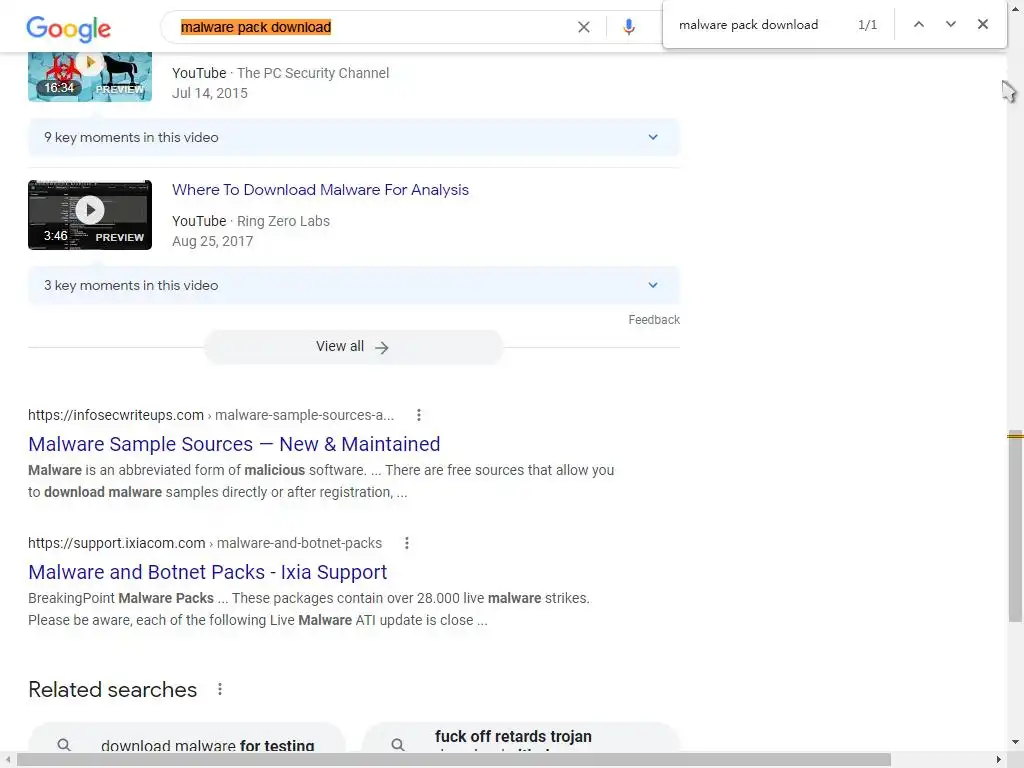Click the vertical scrollbar thumb
The width and height of the screenshot is (1024, 768).
[x=1015, y=526]
